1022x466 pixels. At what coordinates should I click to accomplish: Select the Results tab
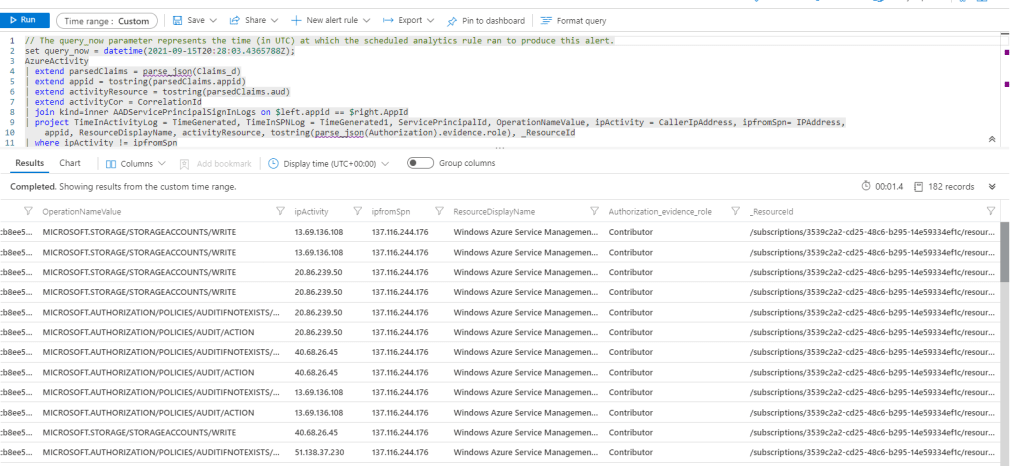[x=30, y=163]
